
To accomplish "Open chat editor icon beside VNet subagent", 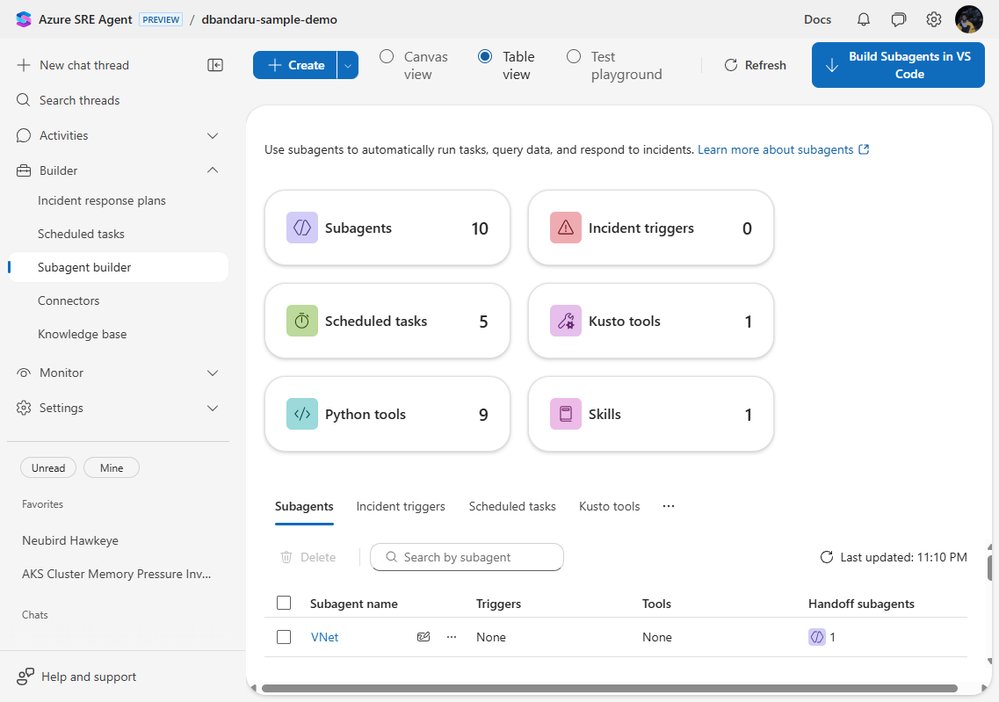I will click(423, 637).
